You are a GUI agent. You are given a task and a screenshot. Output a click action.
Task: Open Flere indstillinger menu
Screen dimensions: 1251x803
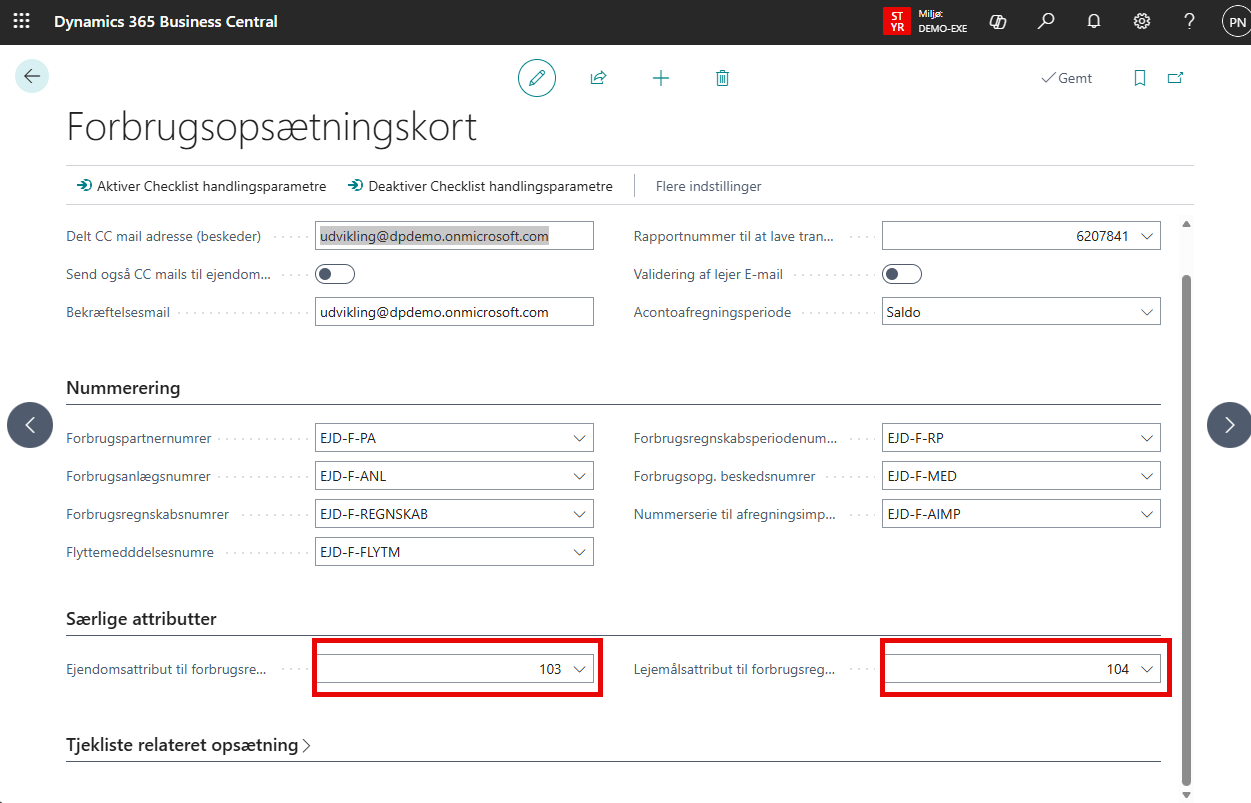[x=708, y=186]
